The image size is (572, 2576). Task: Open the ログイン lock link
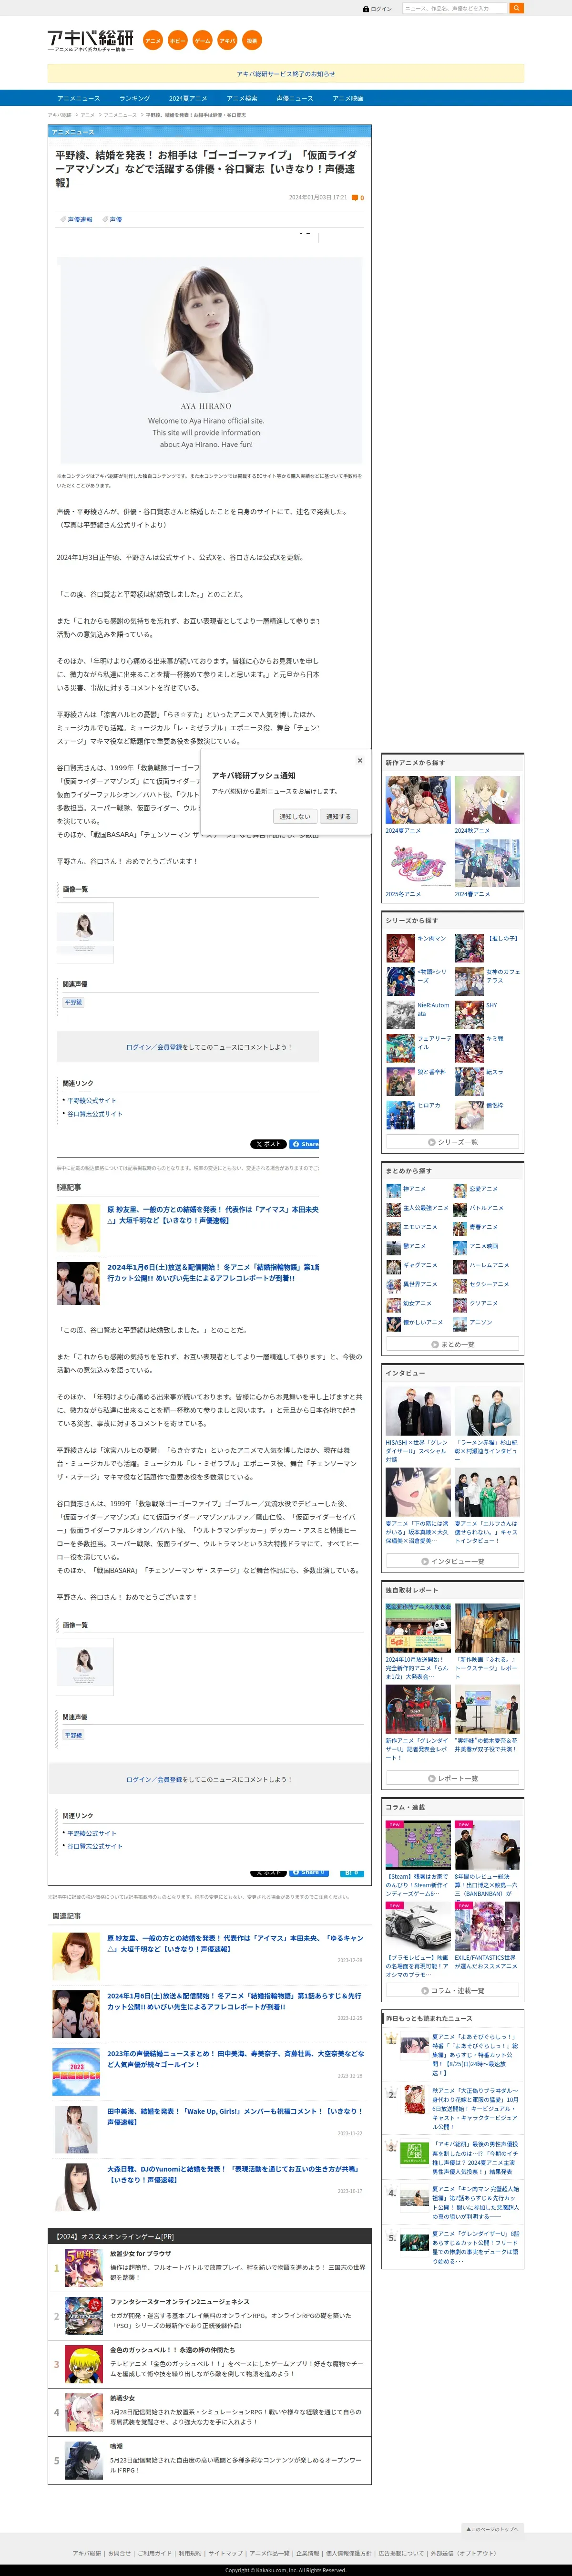point(377,8)
